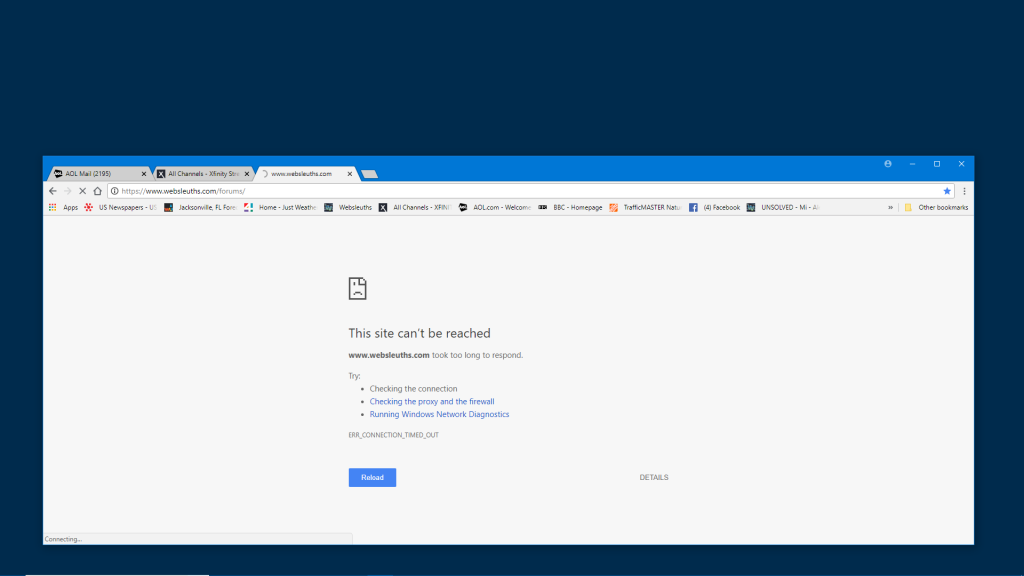Open the Facebook bookmark
Viewport: 1024px width, 576px height.
click(715, 208)
